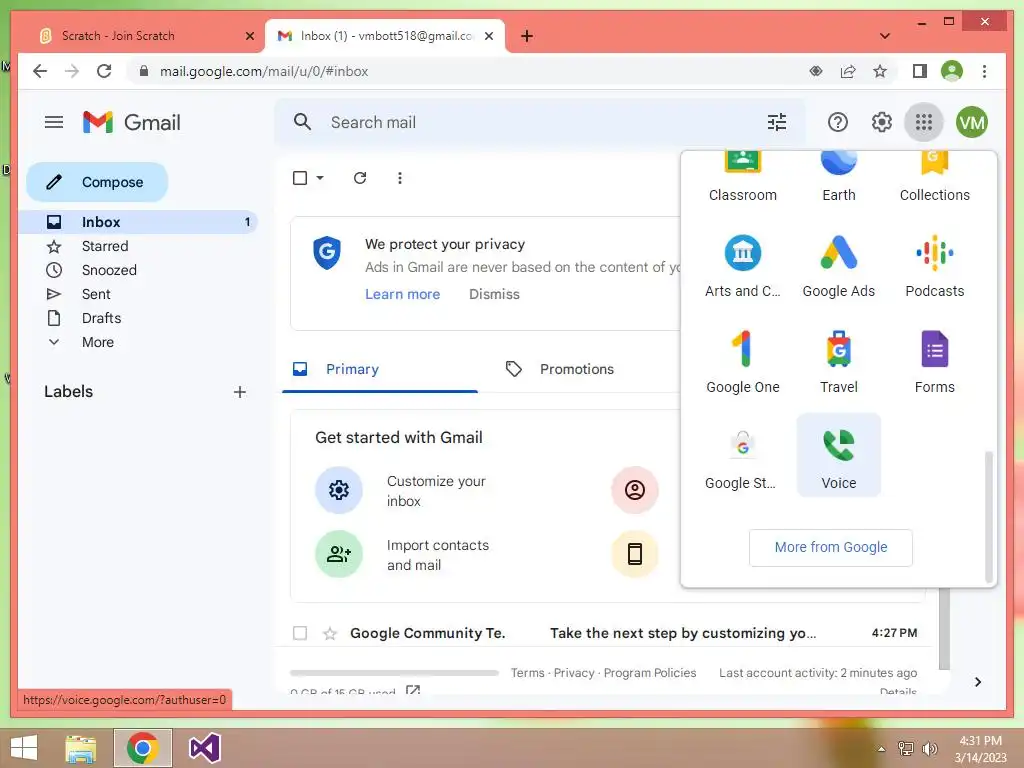Open Arts and Culture app
1024x768 pixels.
point(743,266)
